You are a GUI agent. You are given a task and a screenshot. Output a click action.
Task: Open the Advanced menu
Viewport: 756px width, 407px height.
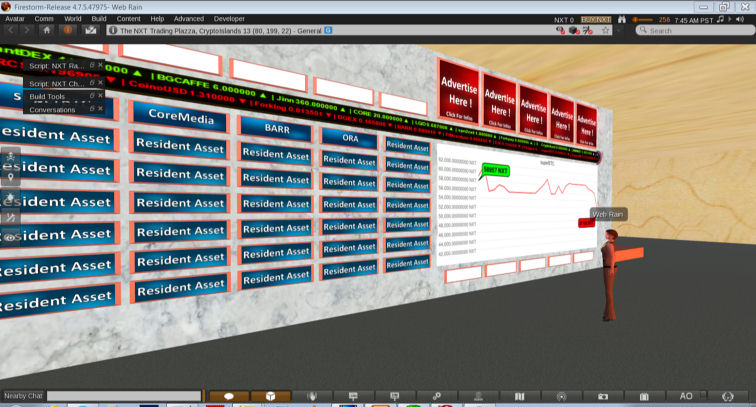(x=189, y=19)
